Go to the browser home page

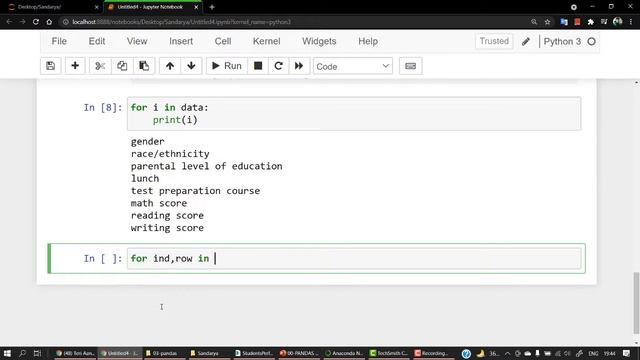point(49,22)
